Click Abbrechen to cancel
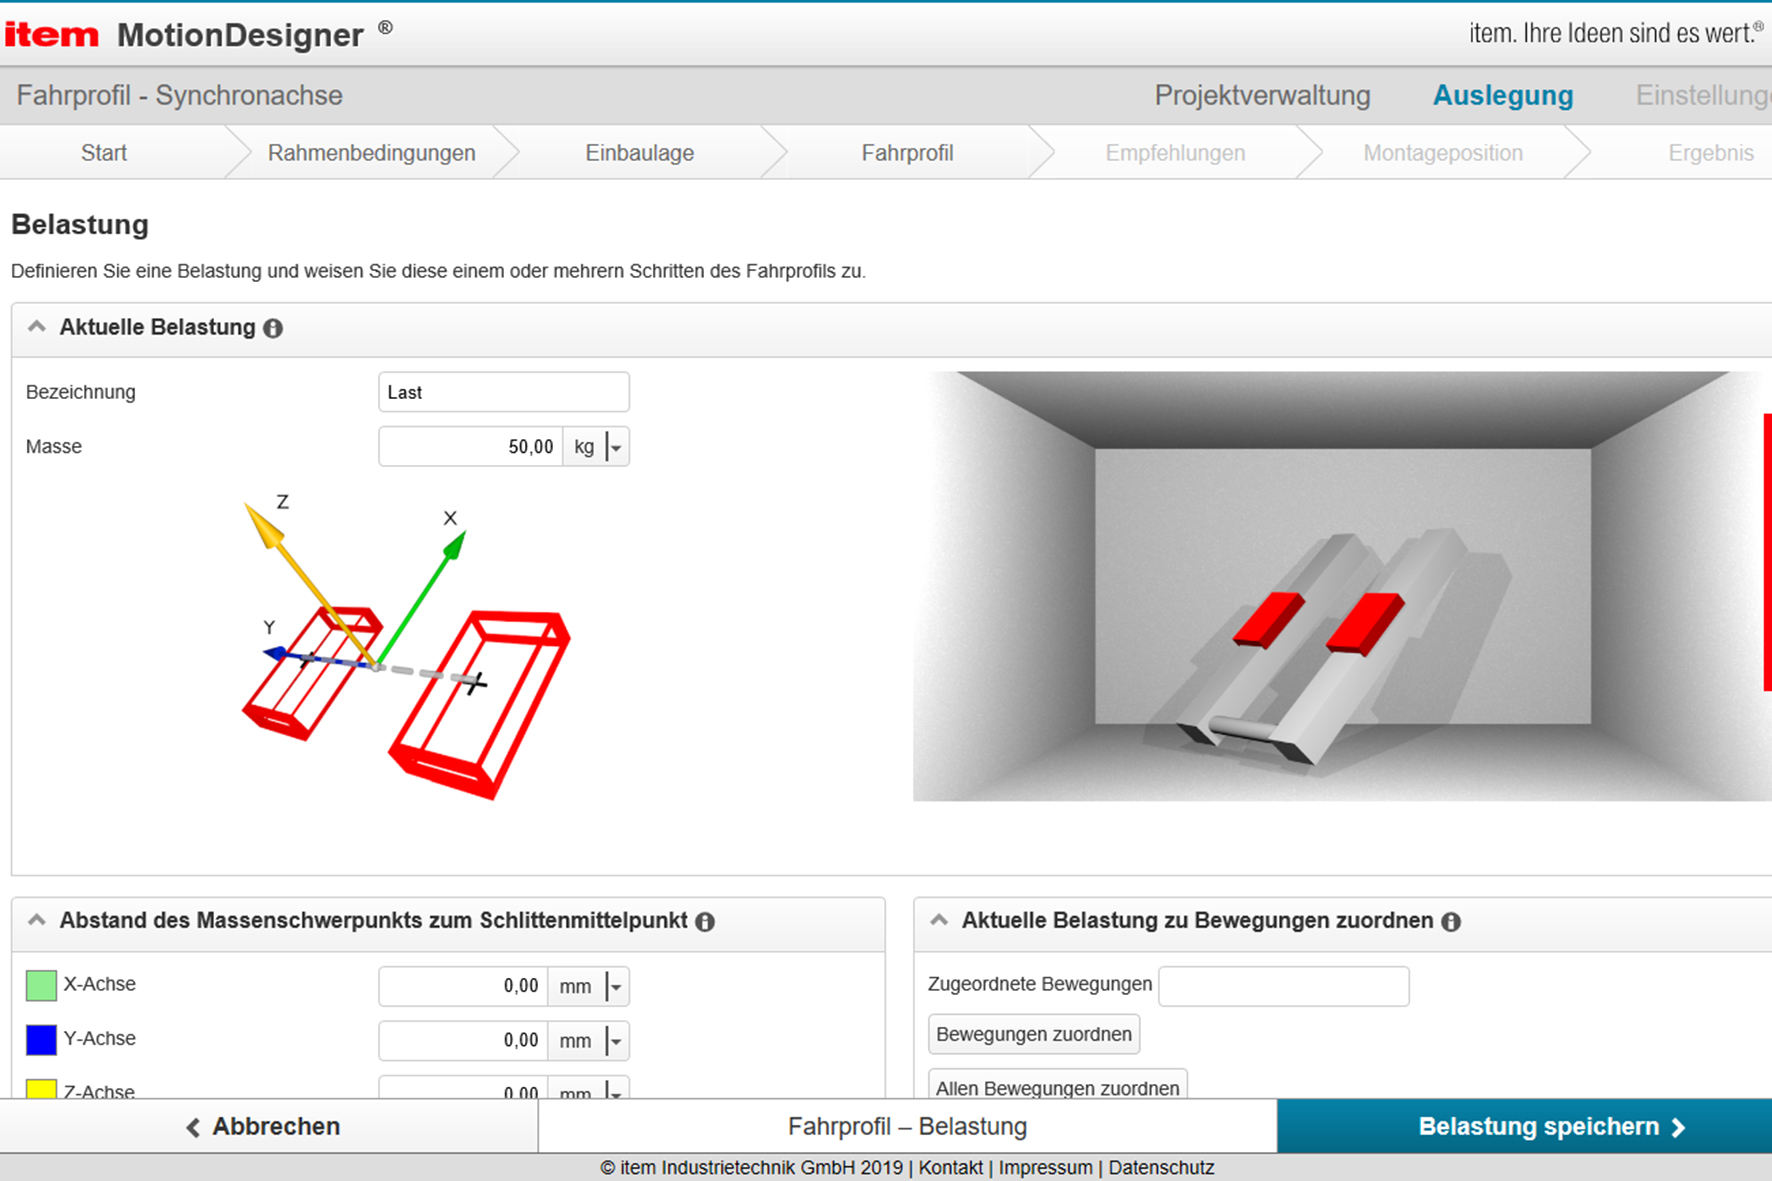The image size is (1772, 1181). (x=264, y=1126)
